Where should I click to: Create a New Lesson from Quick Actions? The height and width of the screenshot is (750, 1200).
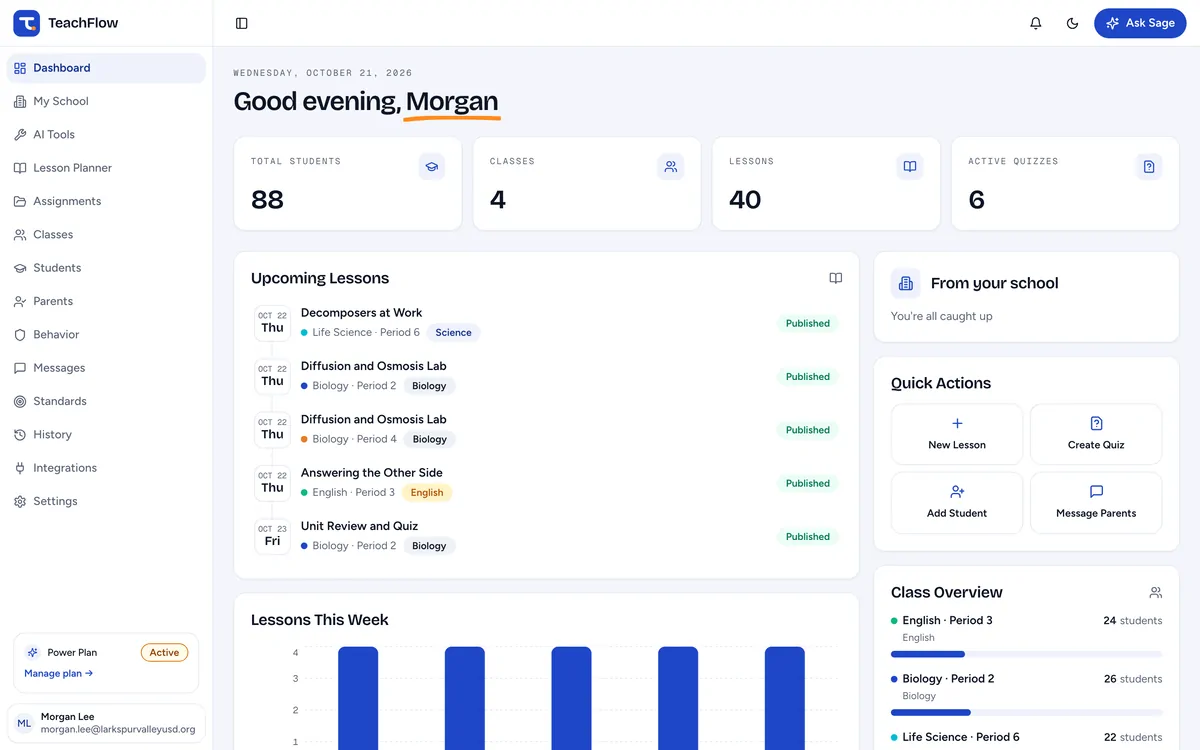(957, 434)
